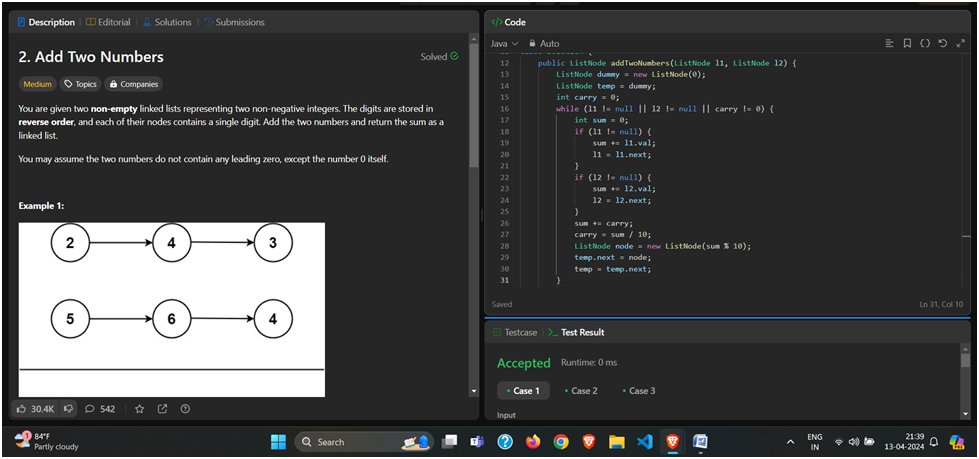
Task: Click the share link icon
Action: click(x=162, y=409)
